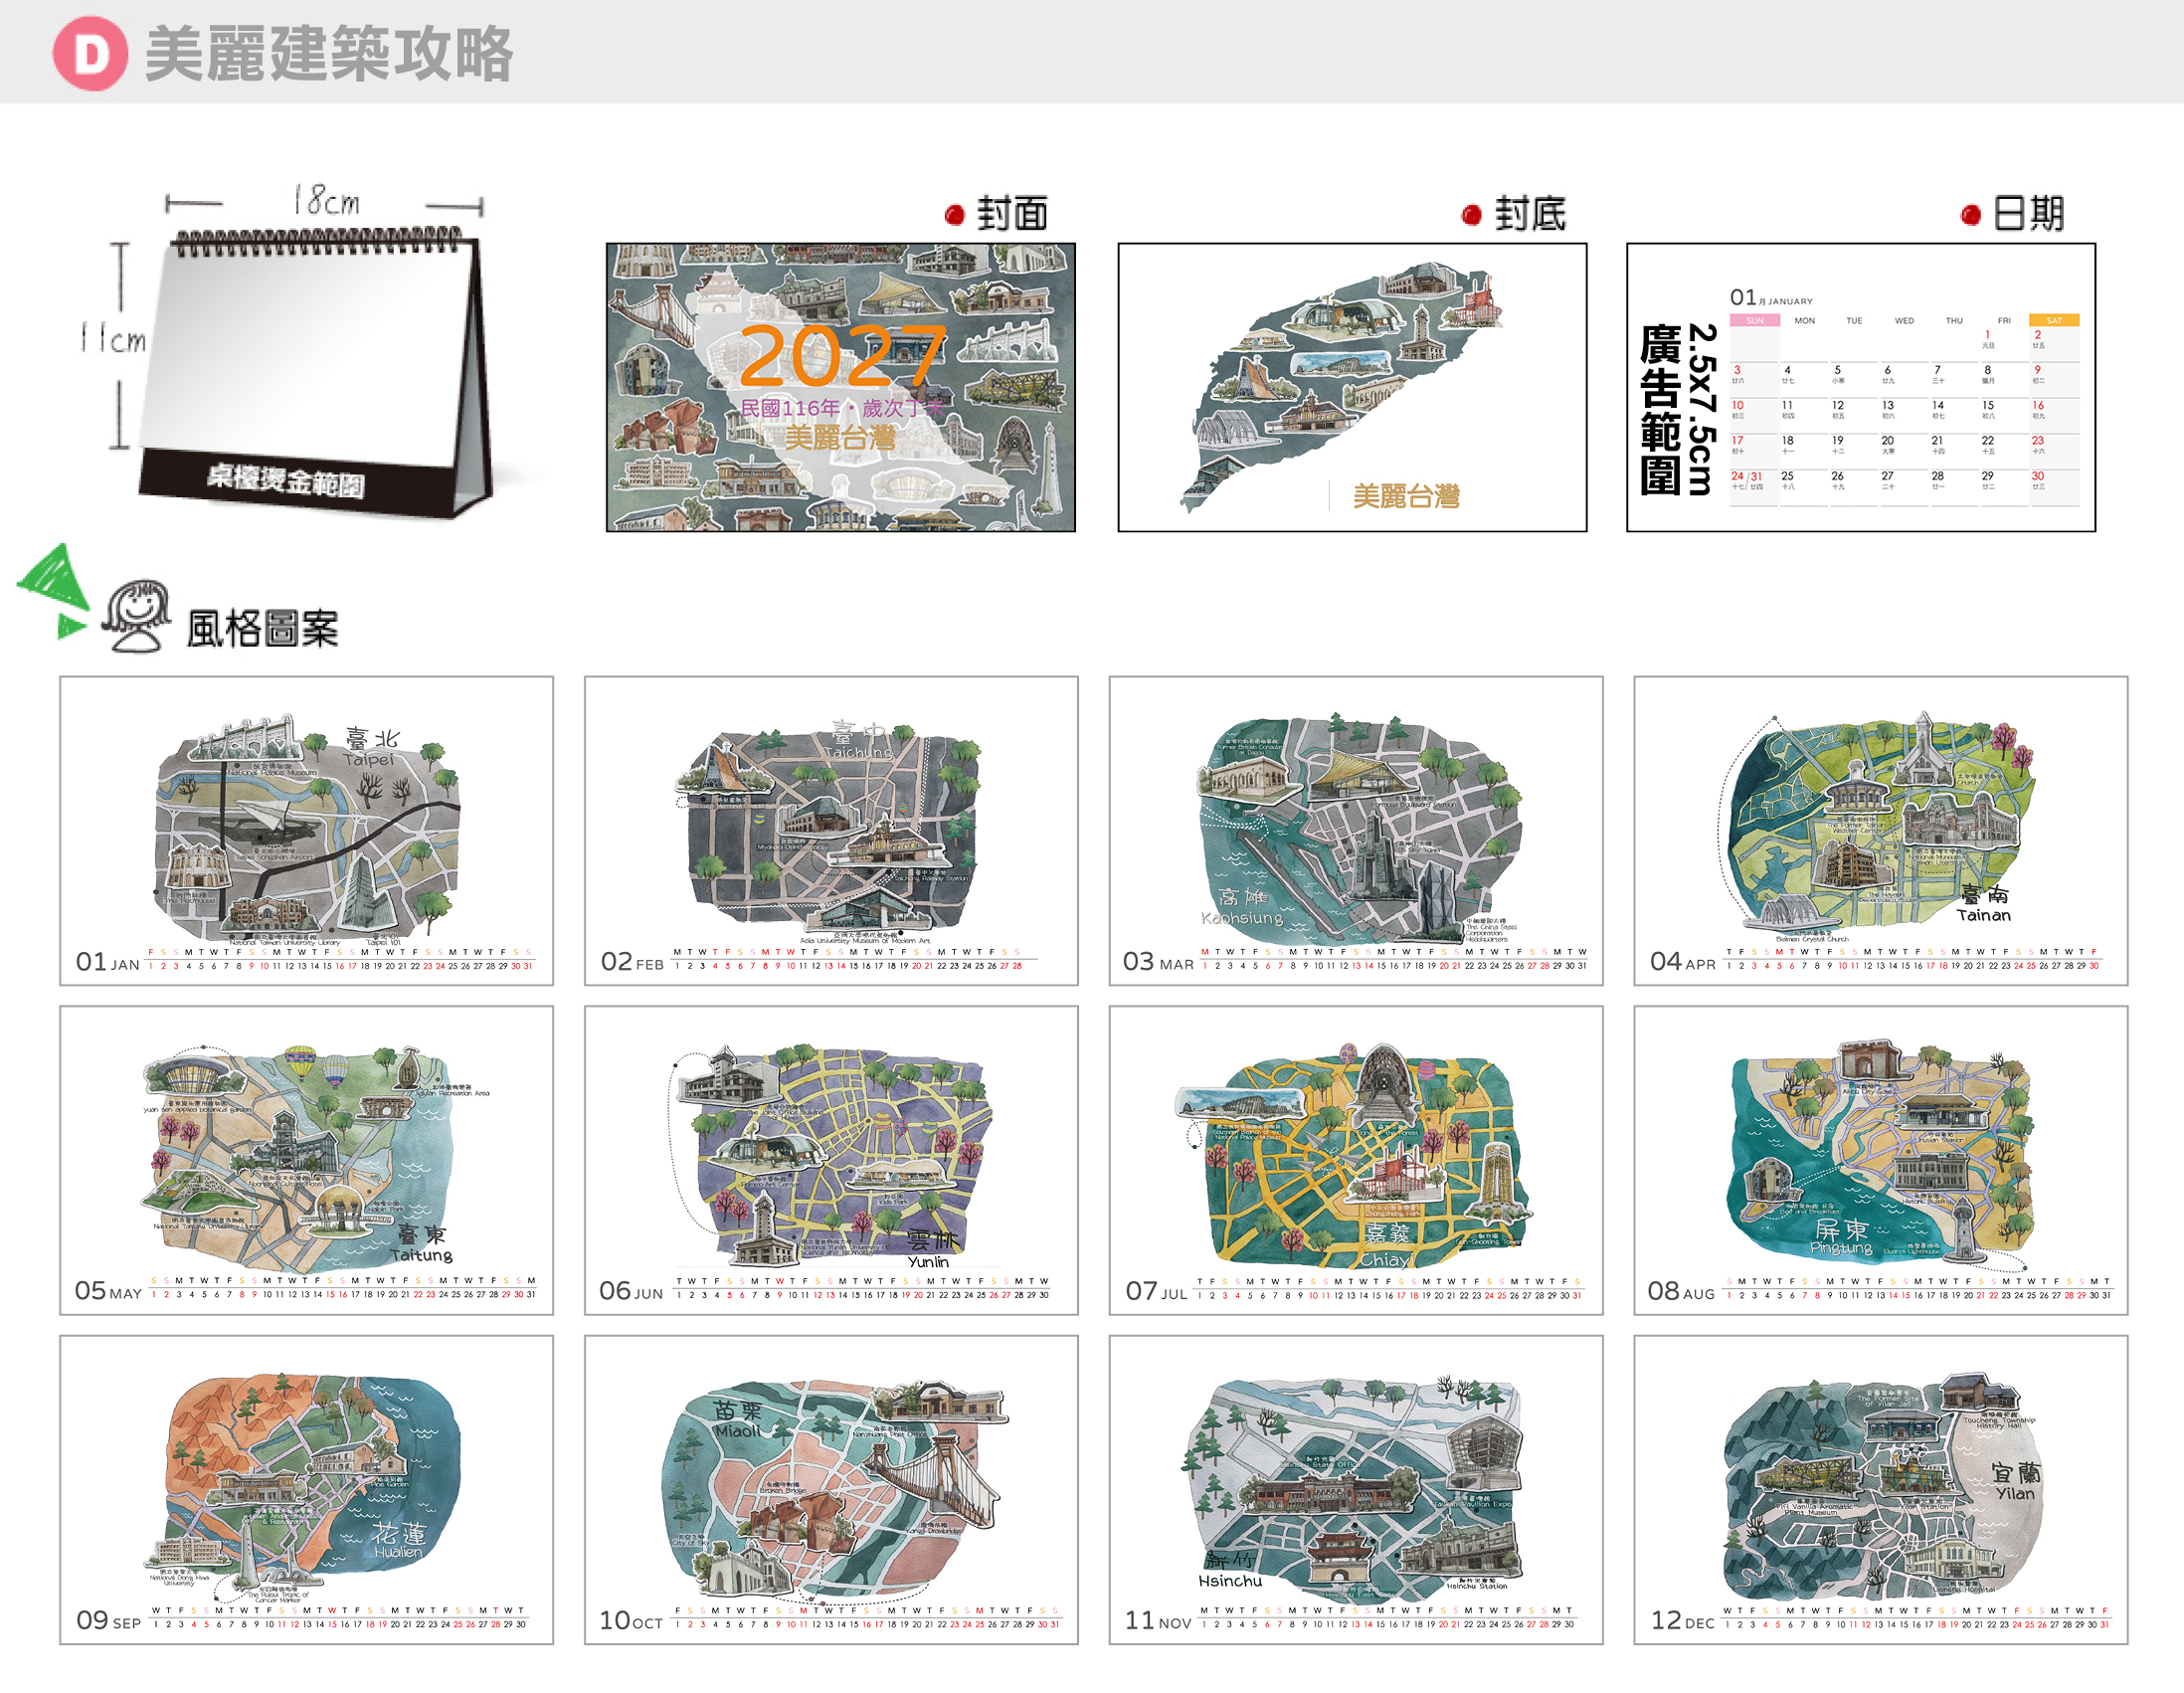
Task: Click the orange 2027 cover title
Action: (842, 355)
